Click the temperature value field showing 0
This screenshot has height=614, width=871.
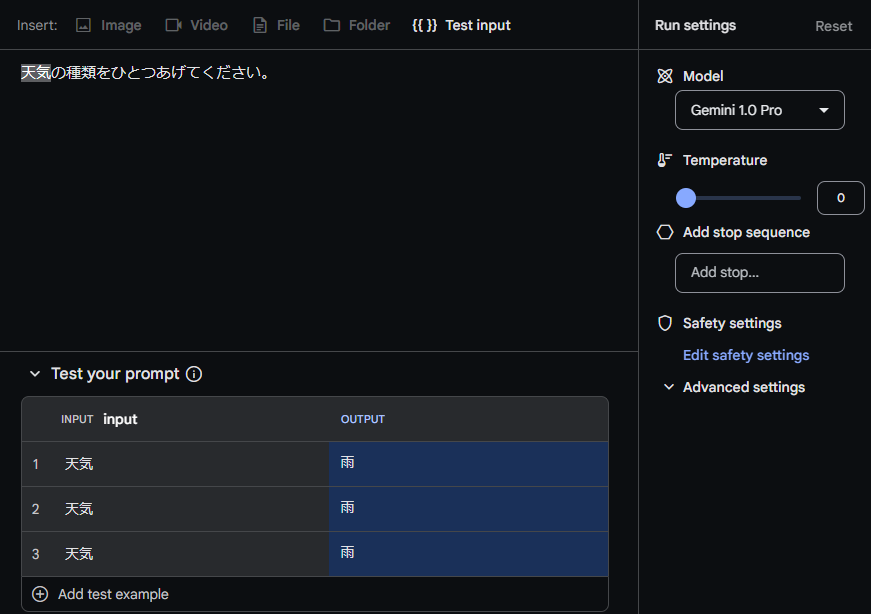840,198
